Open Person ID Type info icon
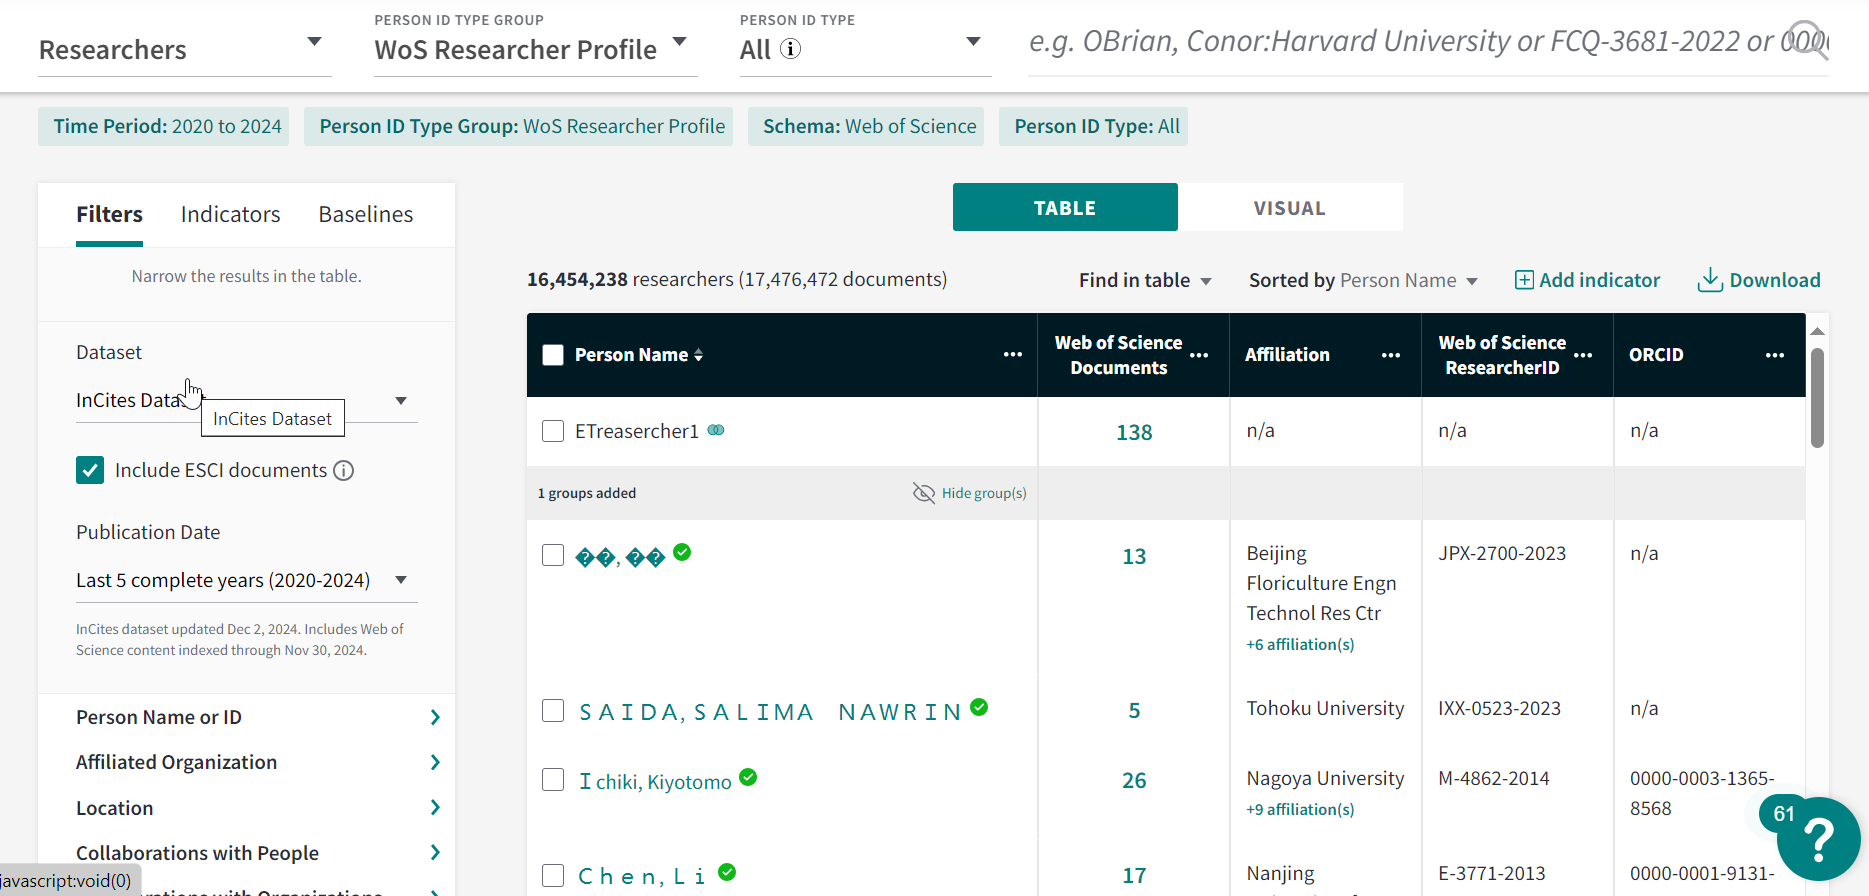This screenshot has width=1869, height=896. (790, 49)
